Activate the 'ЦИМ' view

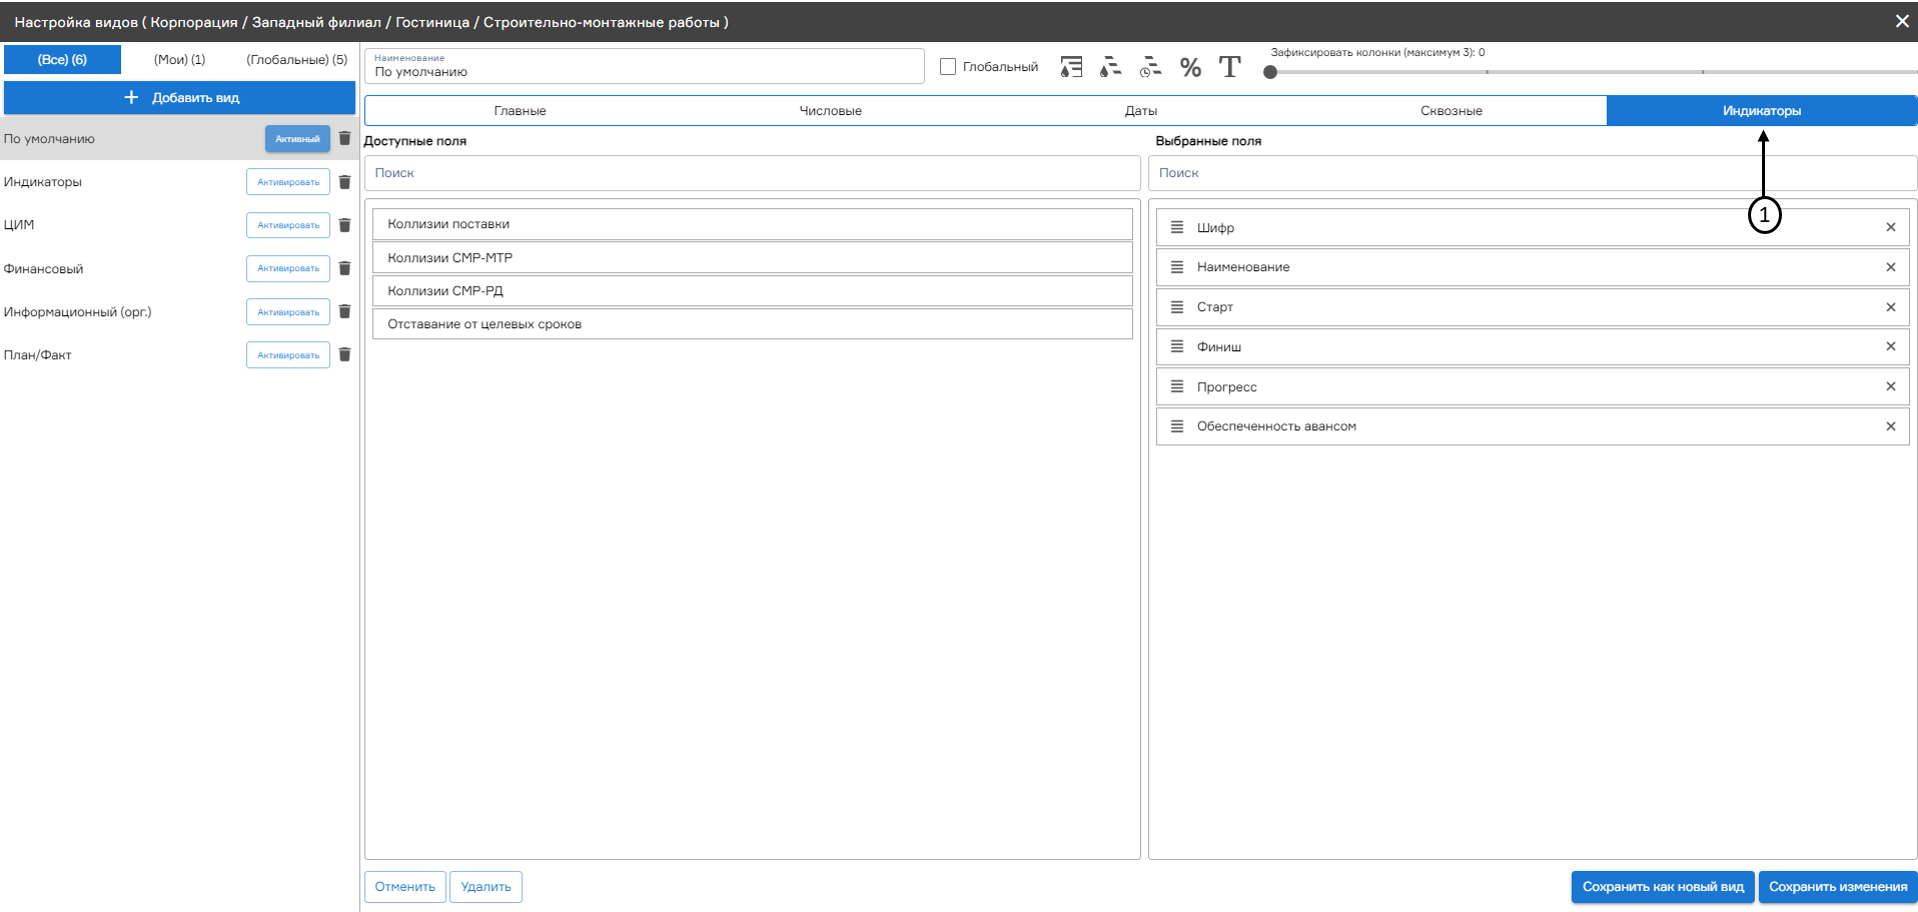click(288, 225)
